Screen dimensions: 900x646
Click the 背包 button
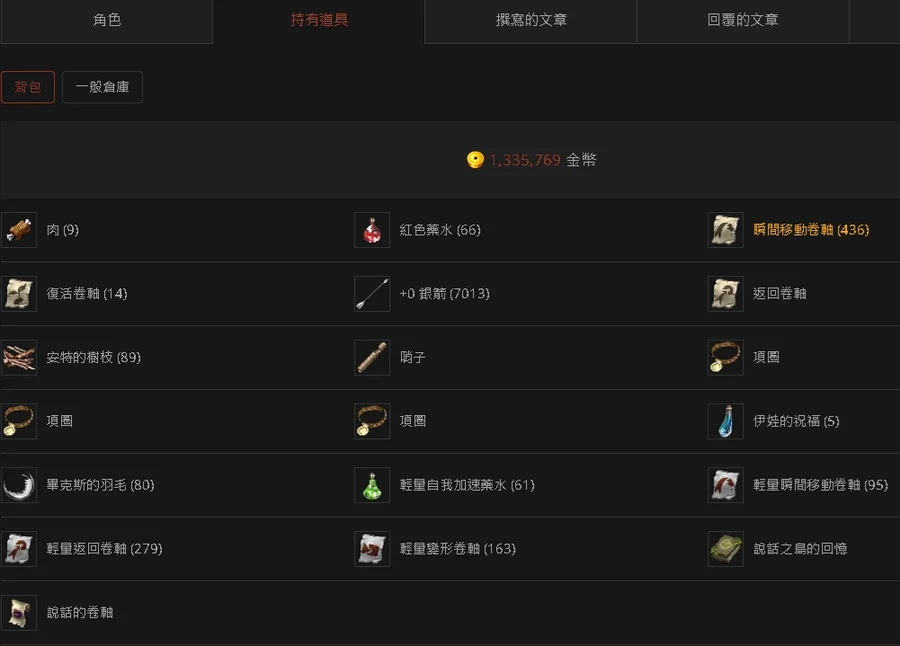pyautogui.click(x=28, y=87)
